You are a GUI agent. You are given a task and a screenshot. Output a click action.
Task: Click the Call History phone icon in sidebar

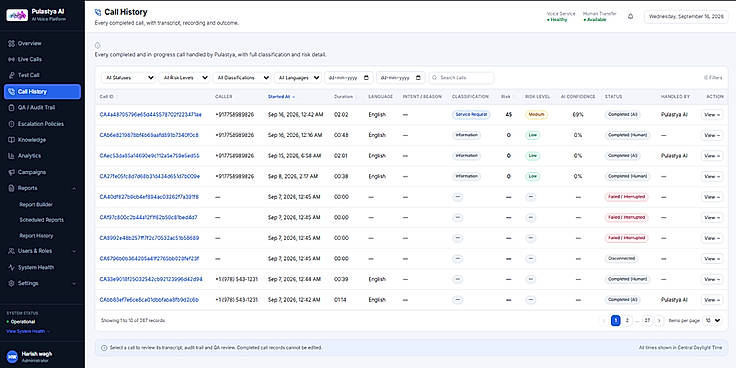[12, 92]
